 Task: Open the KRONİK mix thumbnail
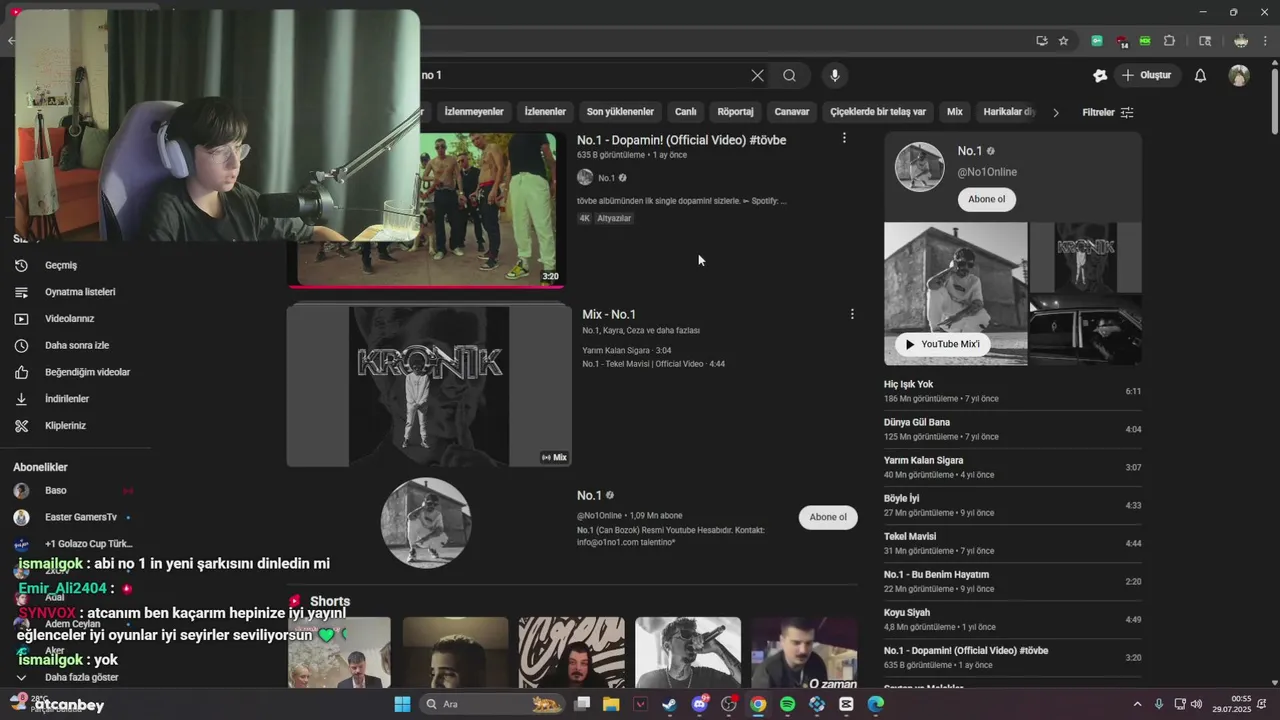click(x=429, y=386)
